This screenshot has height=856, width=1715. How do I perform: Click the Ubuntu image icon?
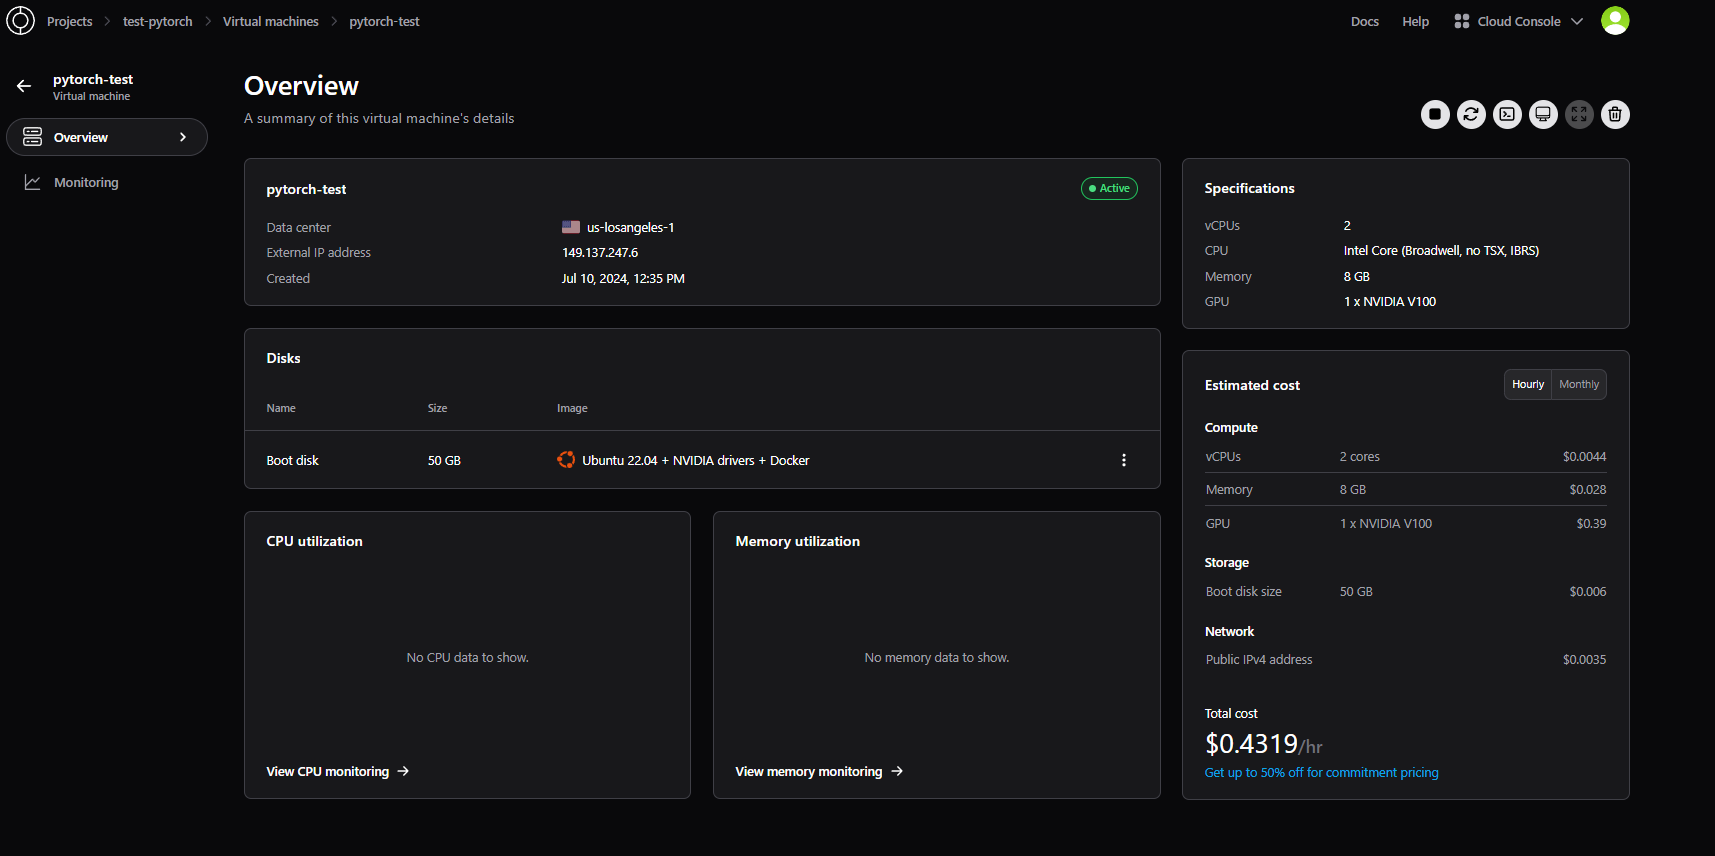click(x=566, y=460)
